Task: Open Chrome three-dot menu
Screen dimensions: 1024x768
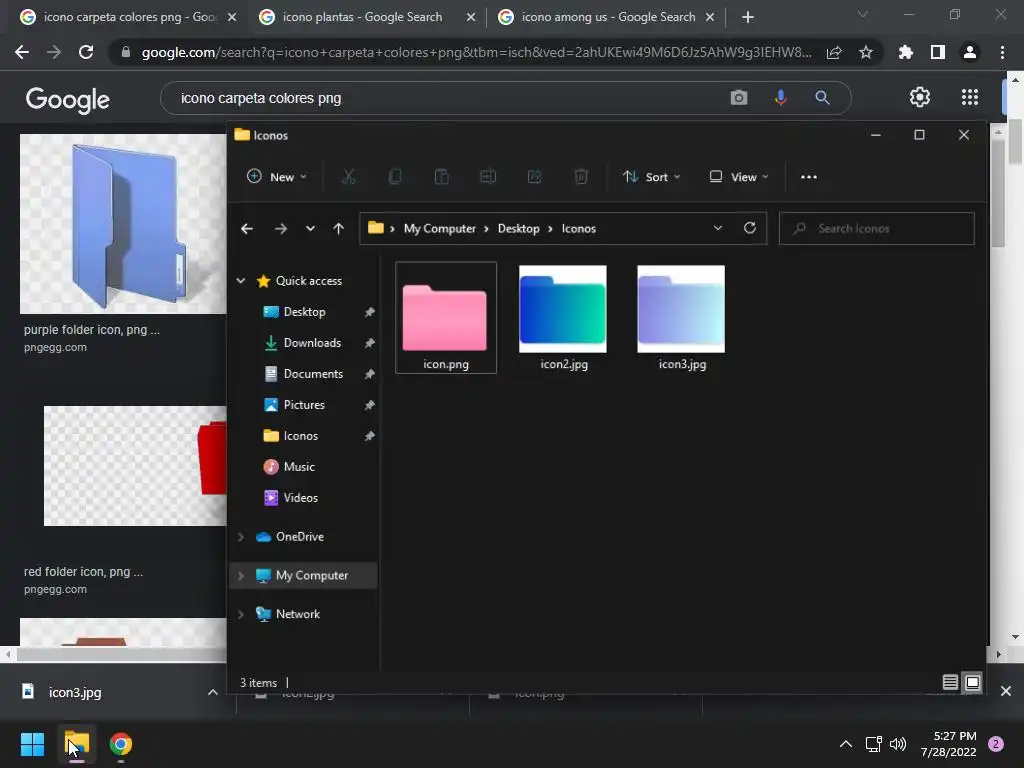Action: (x=1002, y=52)
